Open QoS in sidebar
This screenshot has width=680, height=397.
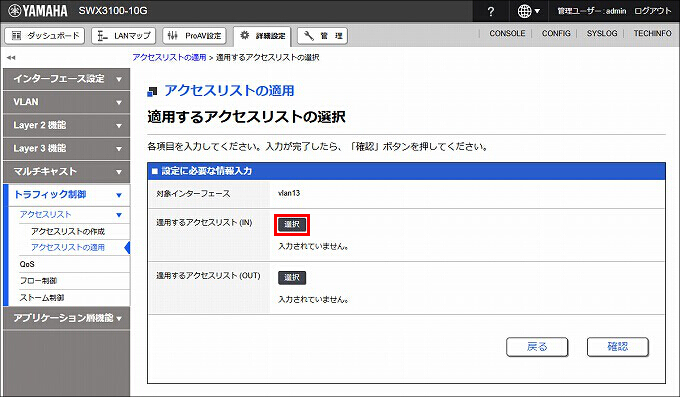27,264
